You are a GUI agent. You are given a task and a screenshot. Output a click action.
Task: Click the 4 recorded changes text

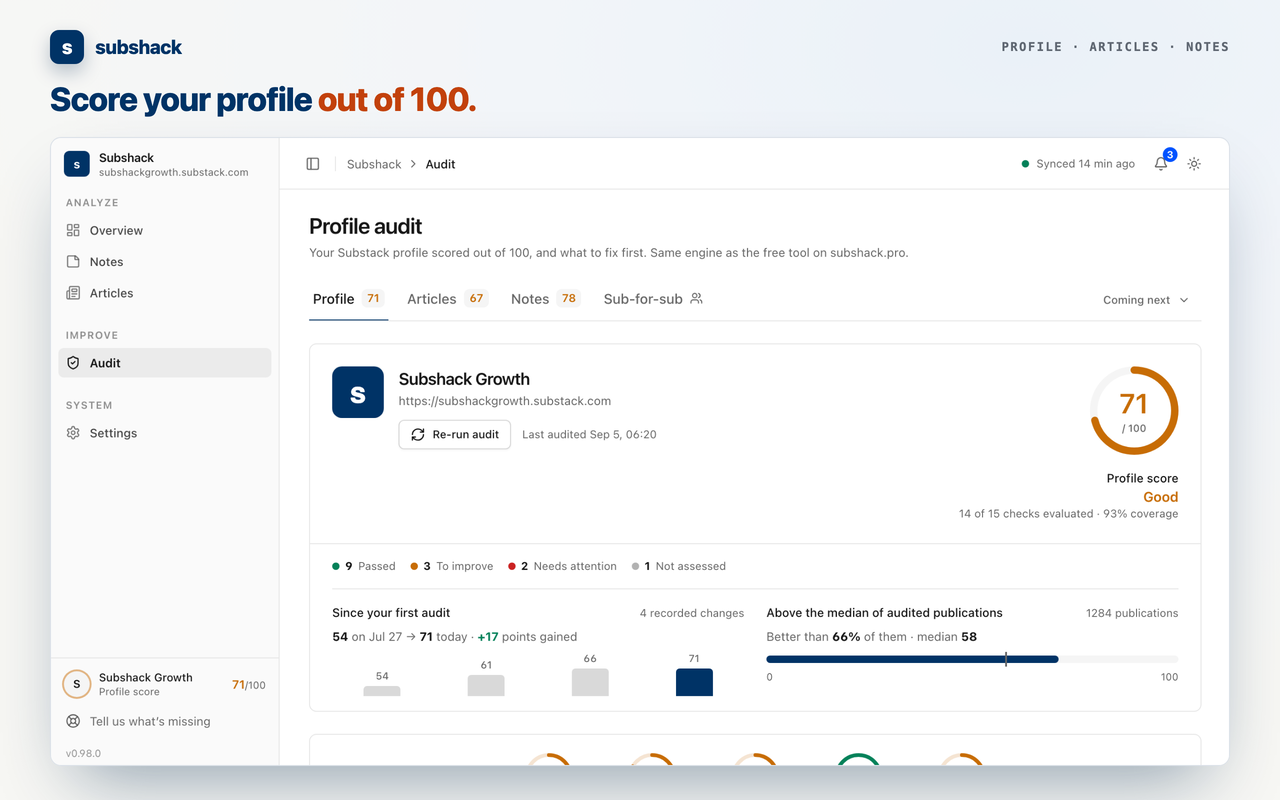click(x=692, y=613)
